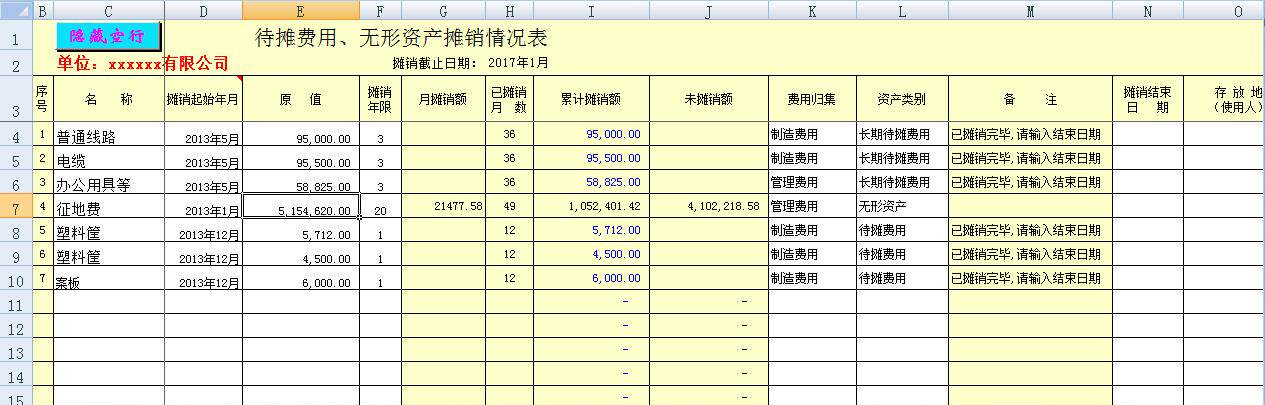Click the 资产类别 heading cell
The width and height of the screenshot is (1265, 405).
click(x=902, y=99)
